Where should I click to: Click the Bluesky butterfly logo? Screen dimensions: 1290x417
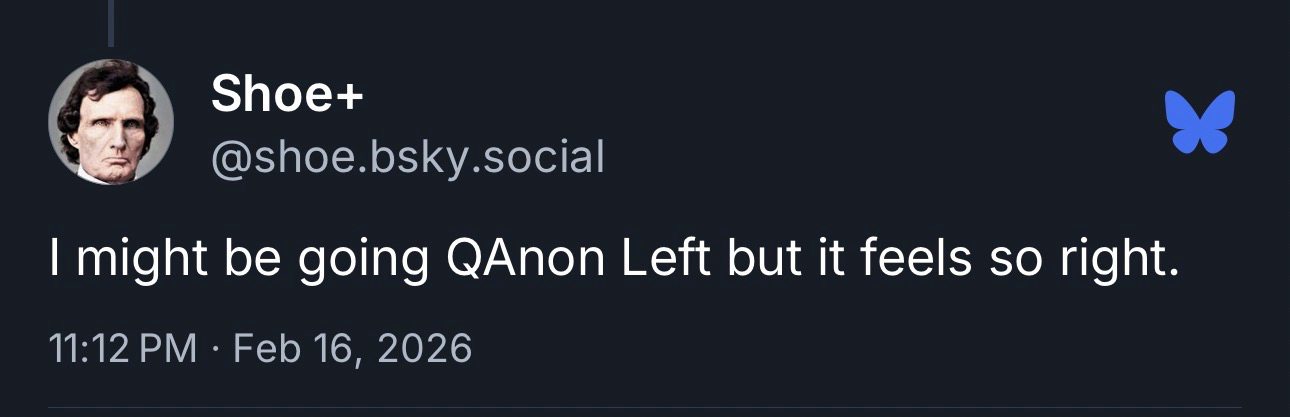1200,121
